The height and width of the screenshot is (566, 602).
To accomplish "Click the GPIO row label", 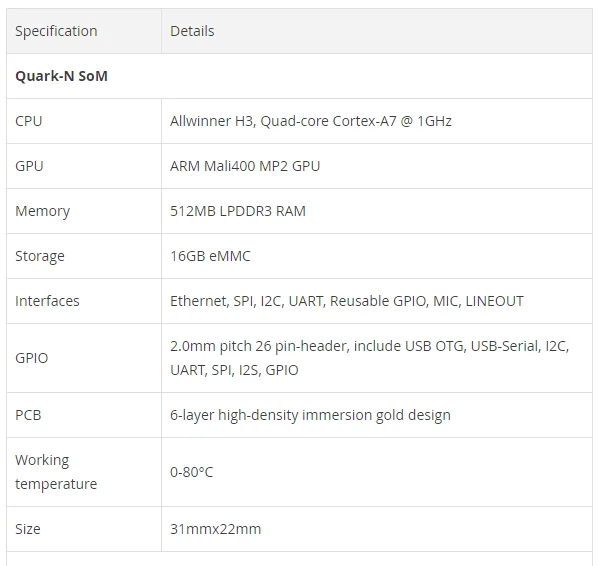I will (x=31, y=357).
